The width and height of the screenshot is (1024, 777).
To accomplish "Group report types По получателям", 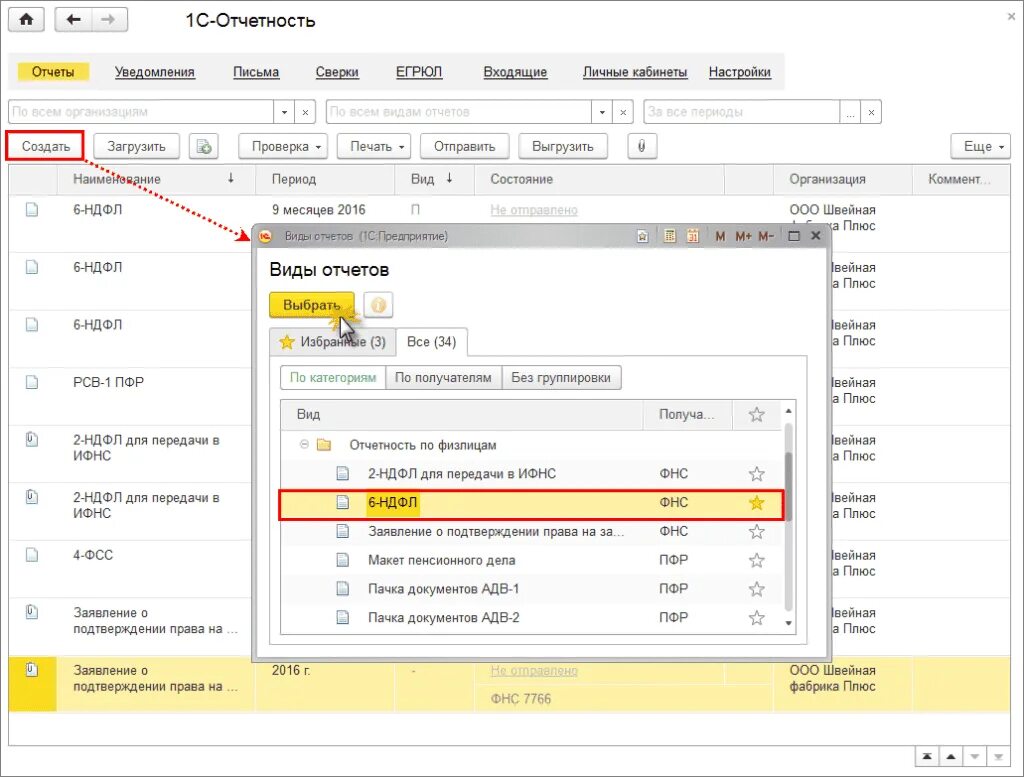I will tap(443, 377).
